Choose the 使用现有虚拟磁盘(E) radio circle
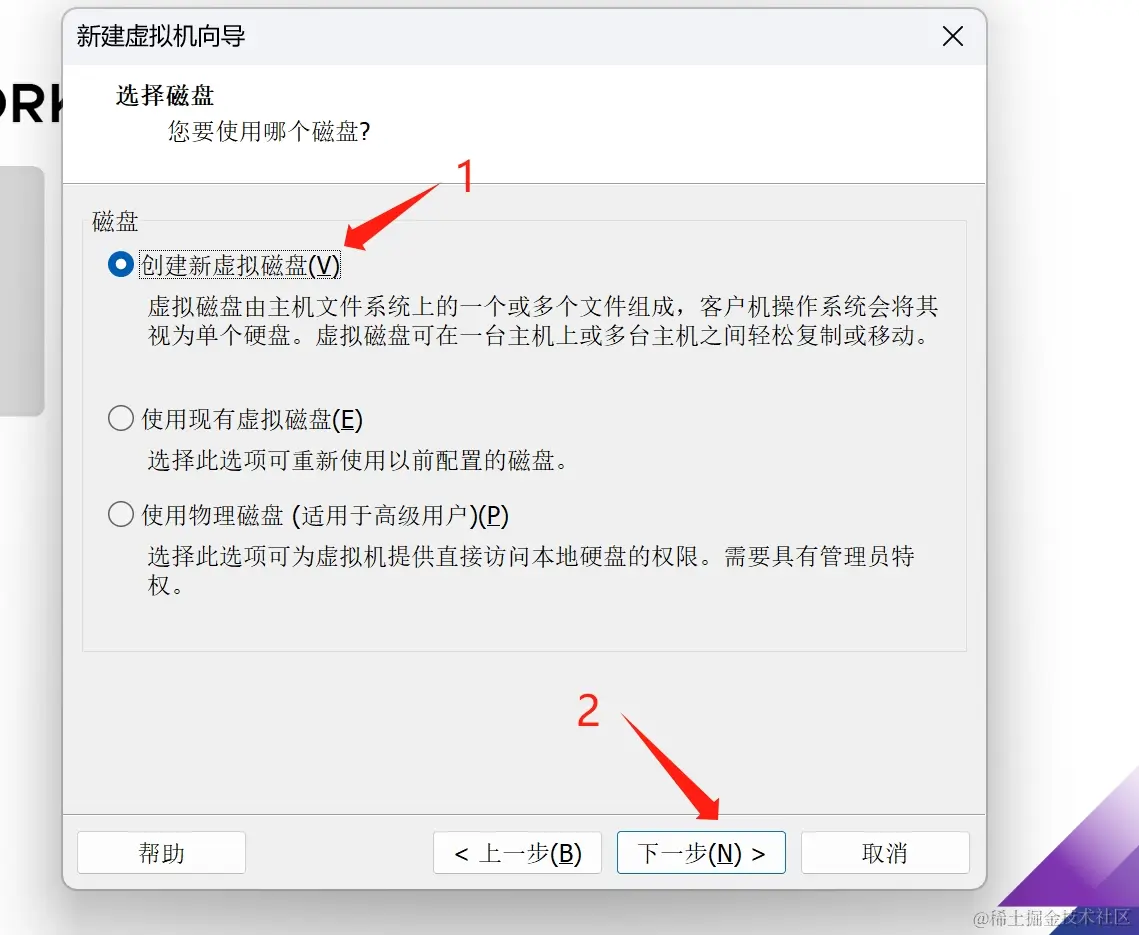The width and height of the screenshot is (1139, 935). 121,418
